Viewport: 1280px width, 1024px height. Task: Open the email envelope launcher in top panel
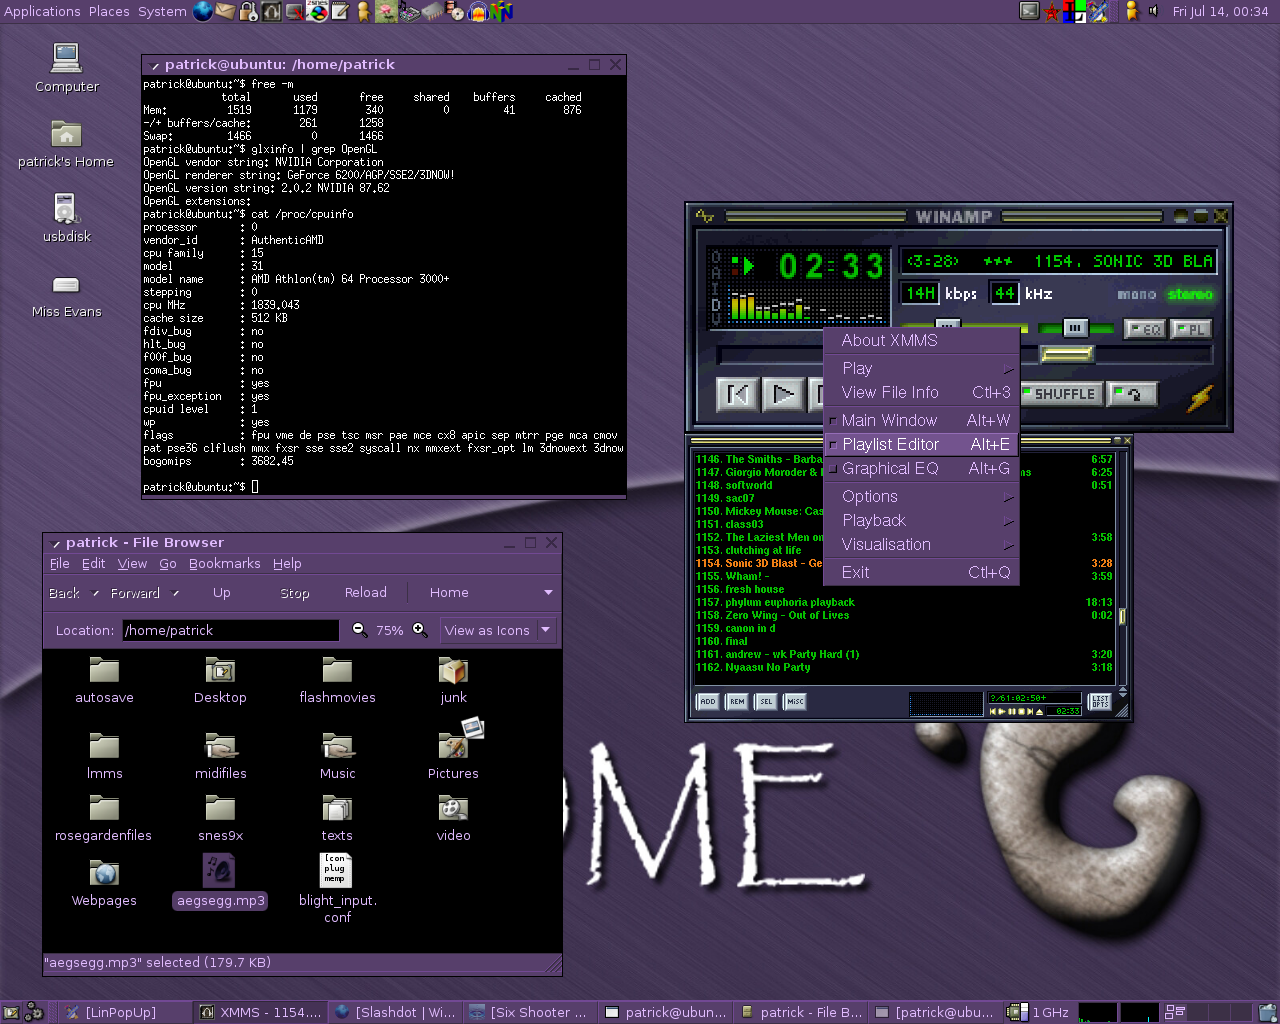click(x=225, y=11)
